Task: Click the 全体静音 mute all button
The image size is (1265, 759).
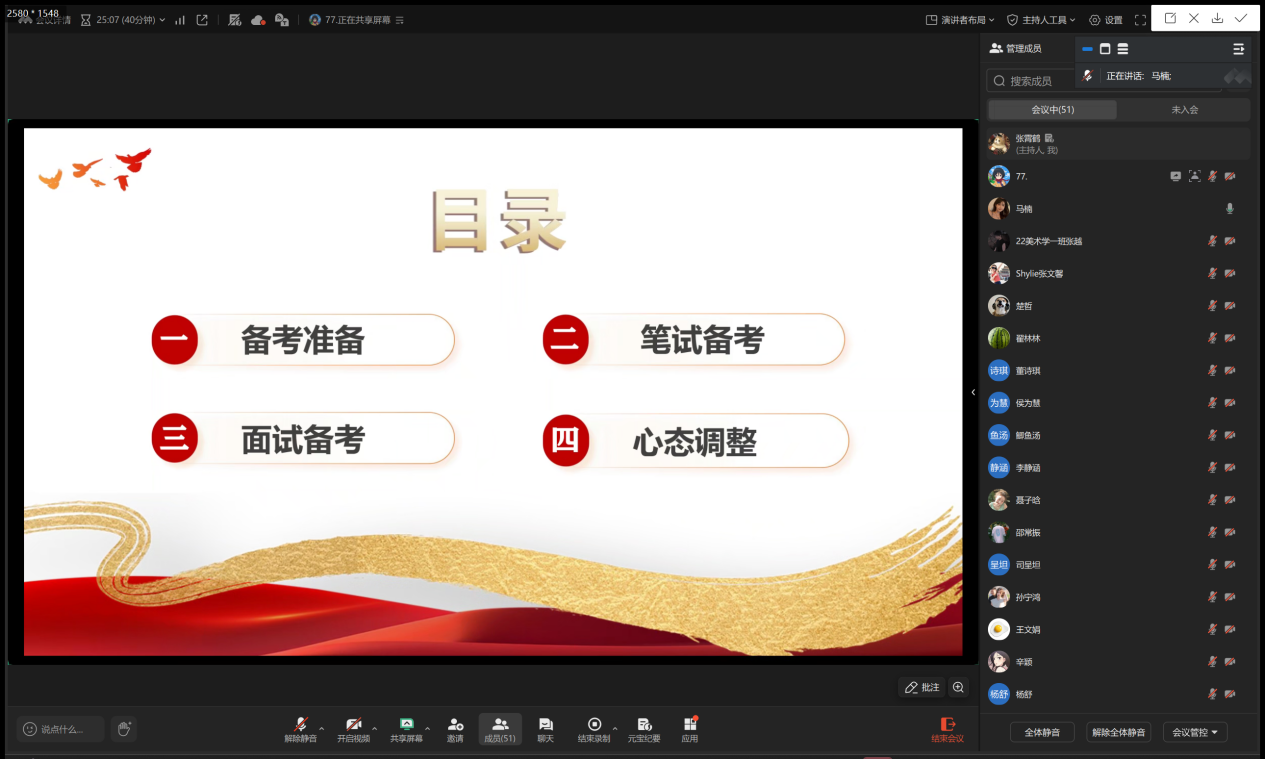Action: 1048,732
